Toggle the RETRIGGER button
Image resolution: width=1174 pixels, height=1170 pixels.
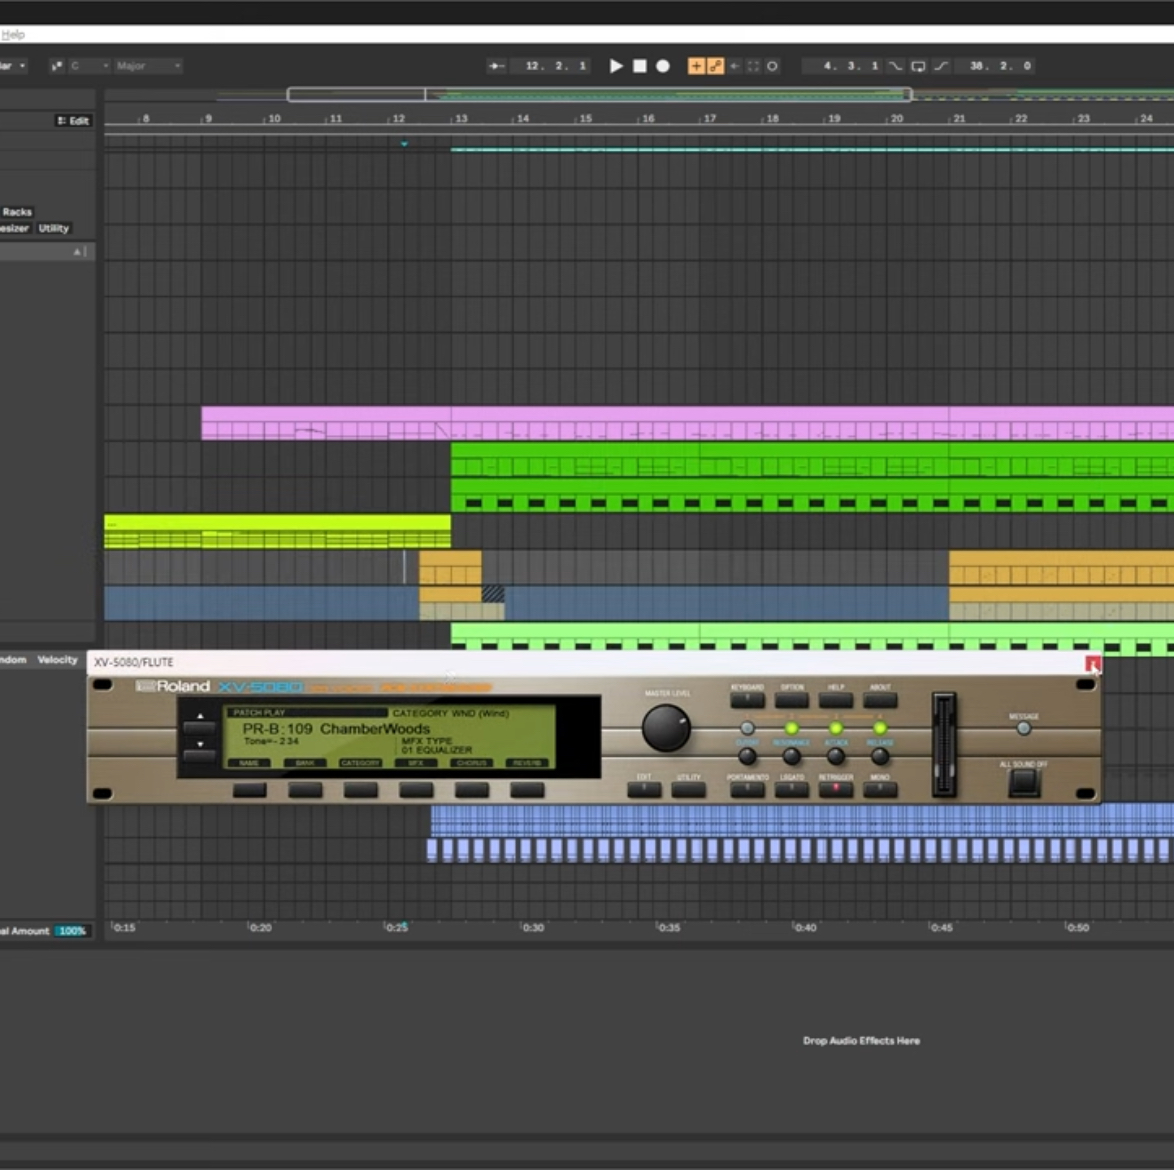point(836,790)
